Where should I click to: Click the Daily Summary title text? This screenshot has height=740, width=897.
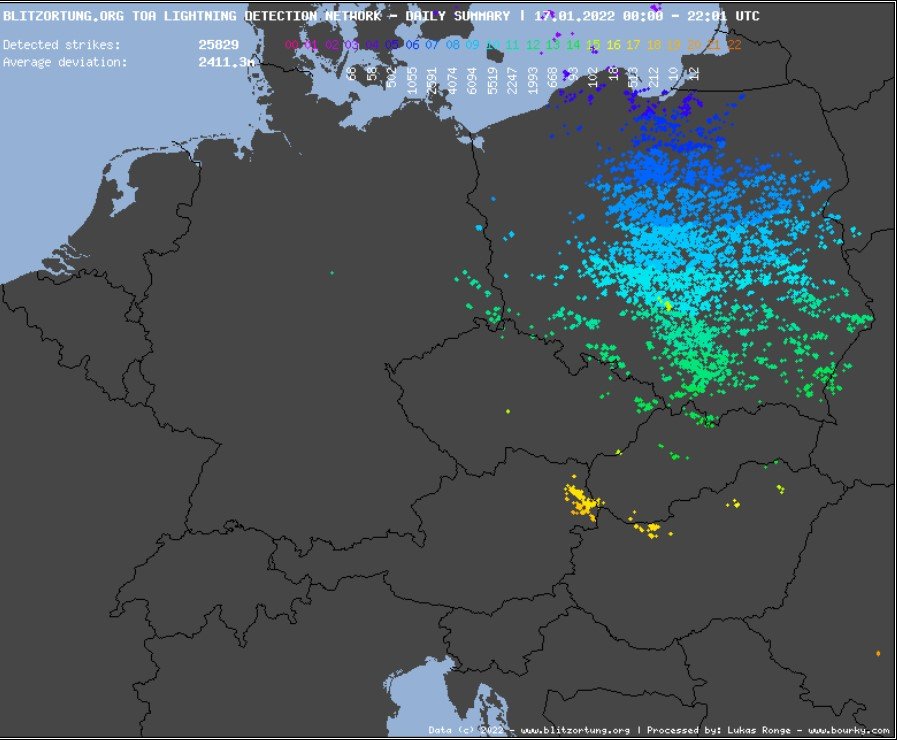pyautogui.click(x=458, y=16)
